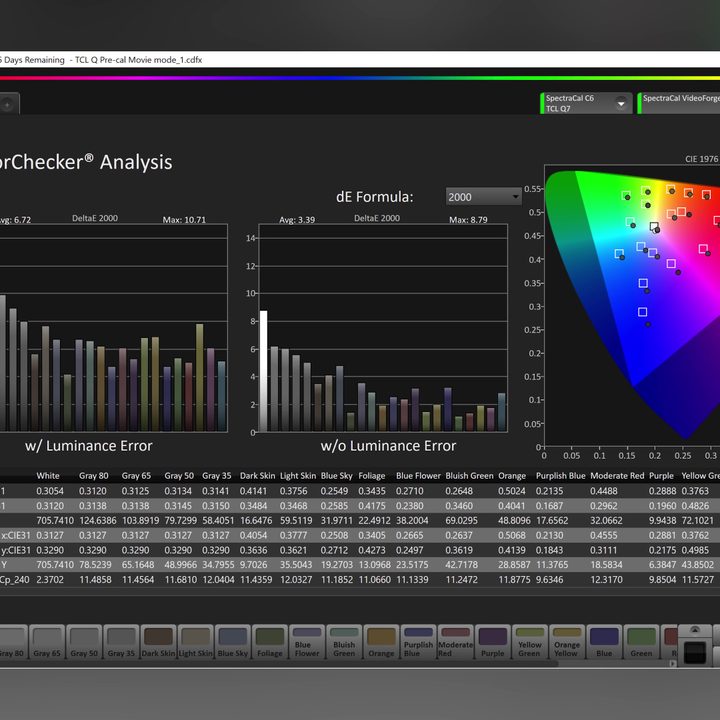Click the cell value 9.6346 under Purplish Blue
Image resolution: width=720 pixels, height=720 pixels.
549,580
